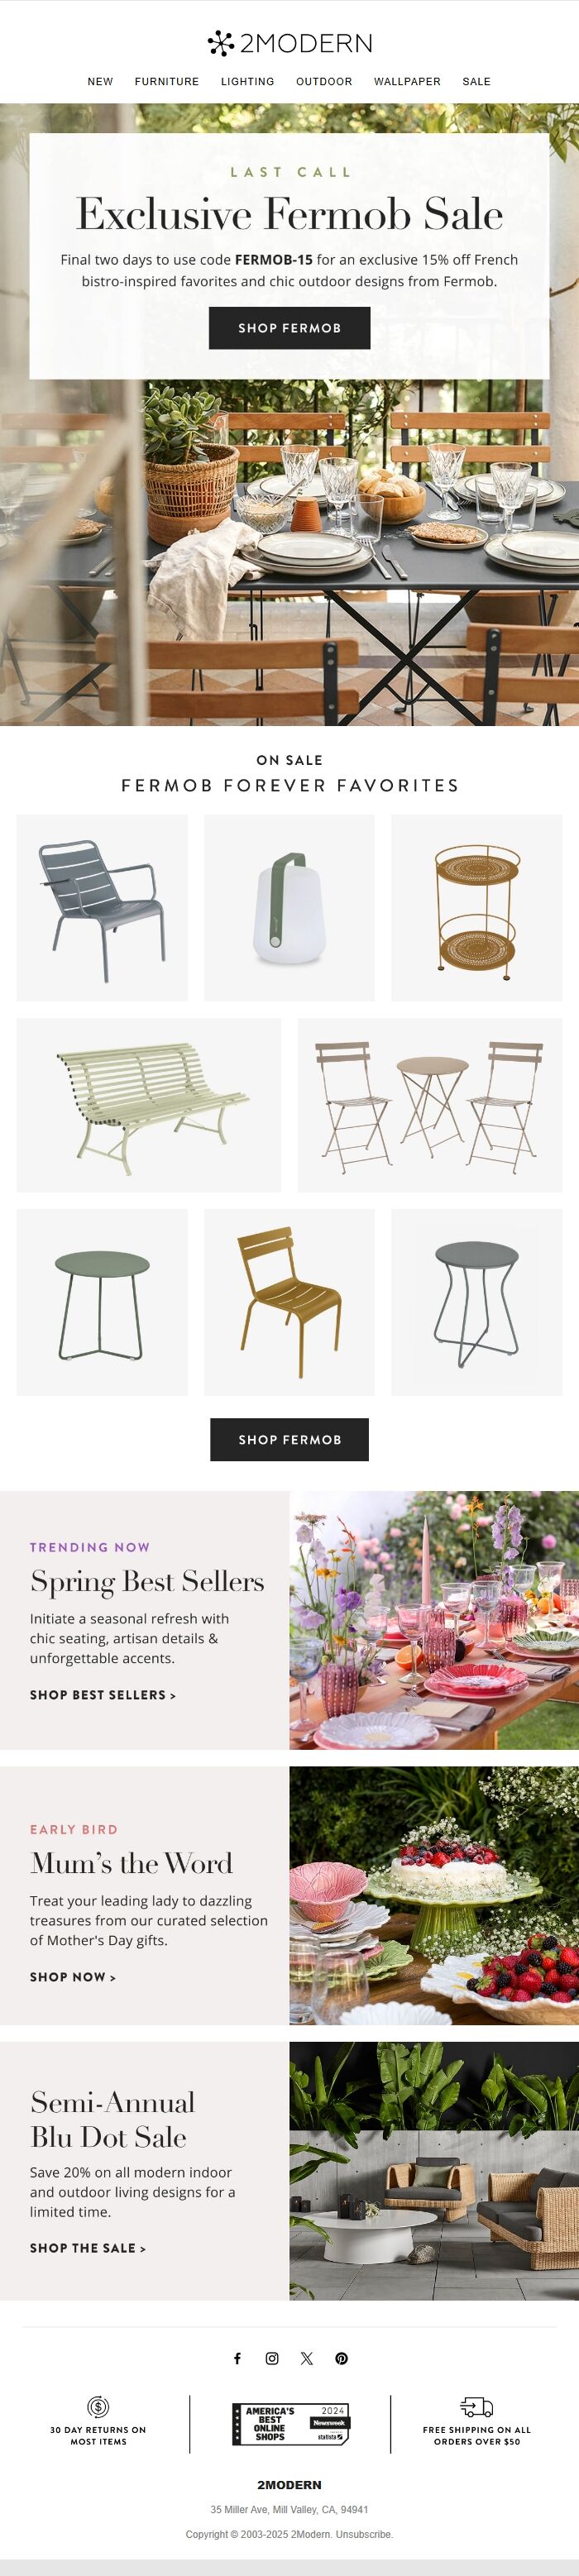
Task: Select the mustard yellow chair product image
Action: 290,1302
